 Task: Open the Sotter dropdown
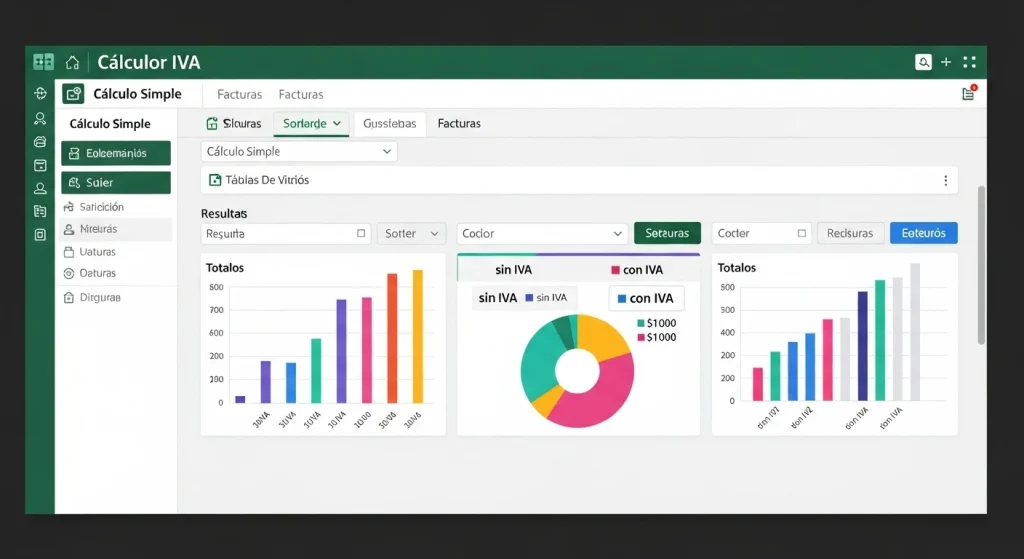pyautogui.click(x=411, y=234)
